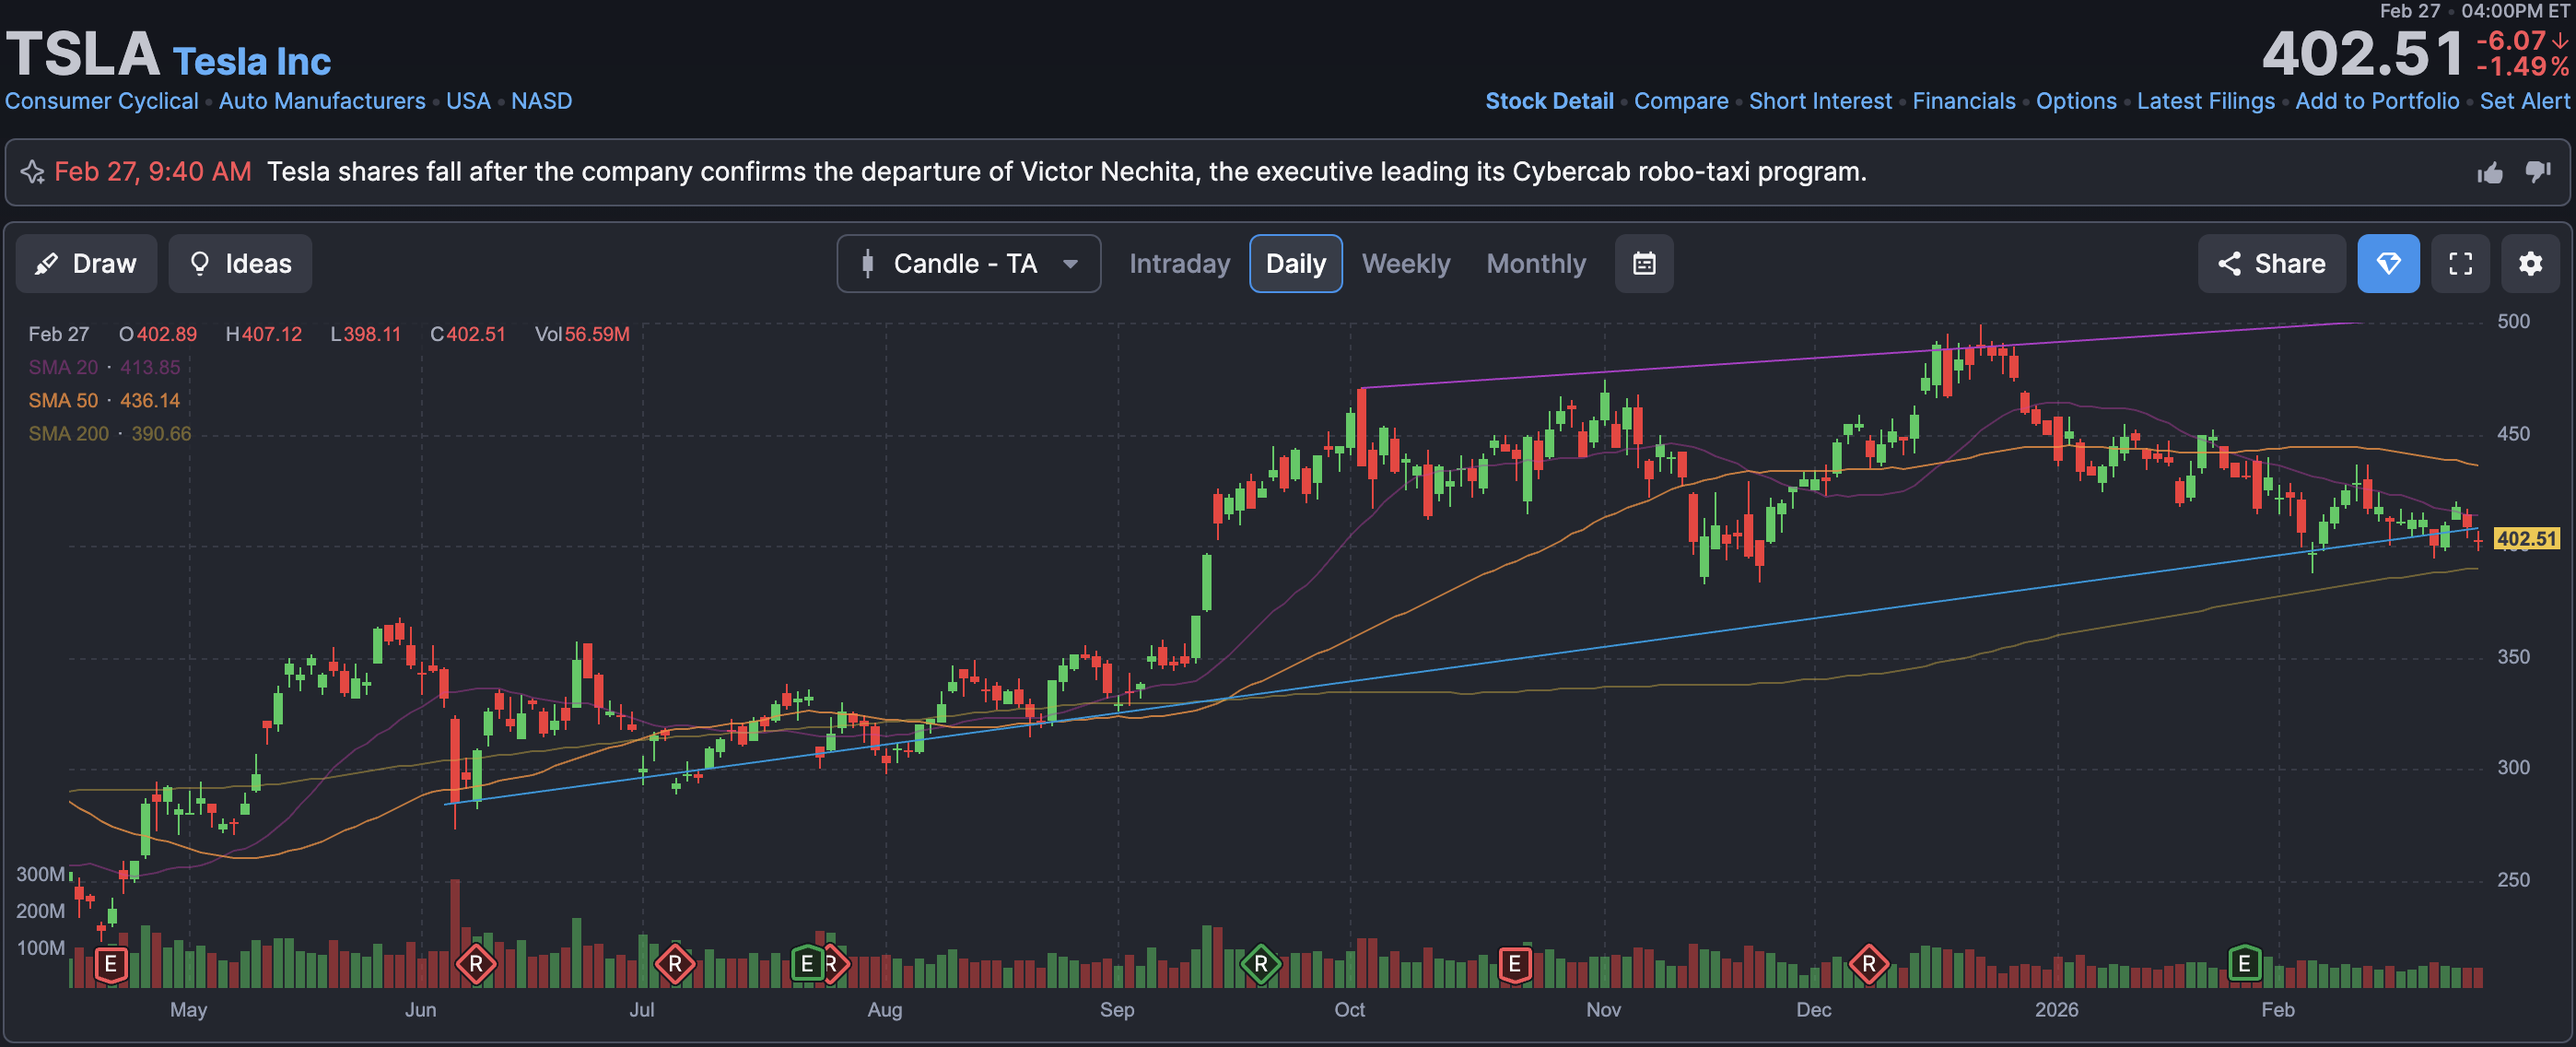Share the chart using Share button
Image resolution: width=2576 pixels, height=1047 pixels.
[2271, 264]
